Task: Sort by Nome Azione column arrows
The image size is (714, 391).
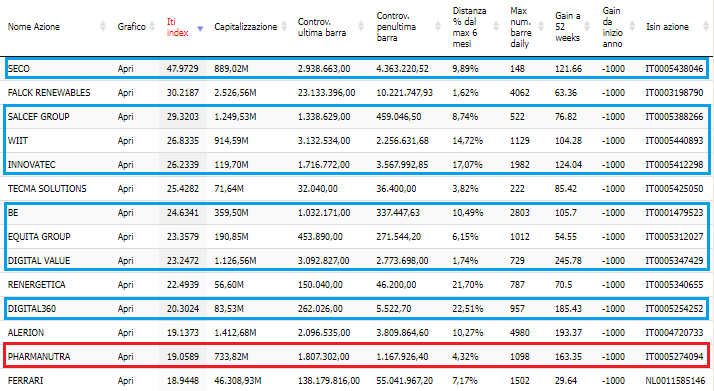Action: pyautogui.click(x=103, y=27)
